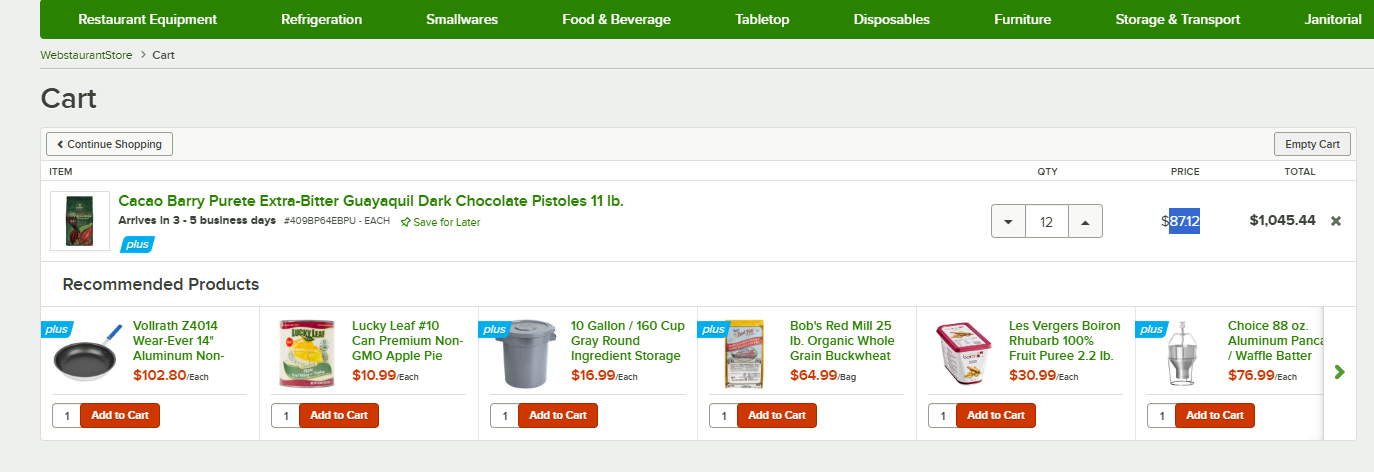Open the Lucky Leaf apple pie can image
This screenshot has height=472, width=1374.
pyautogui.click(x=308, y=353)
